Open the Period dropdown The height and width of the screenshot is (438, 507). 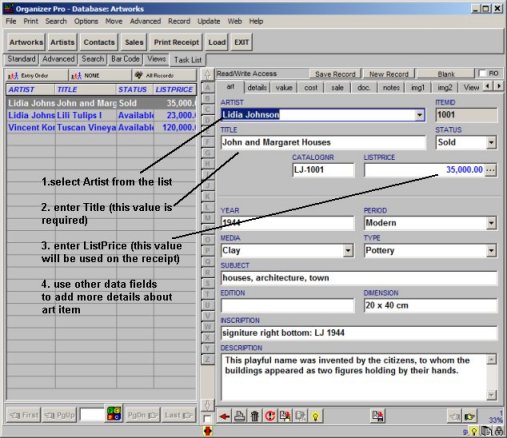coord(491,223)
